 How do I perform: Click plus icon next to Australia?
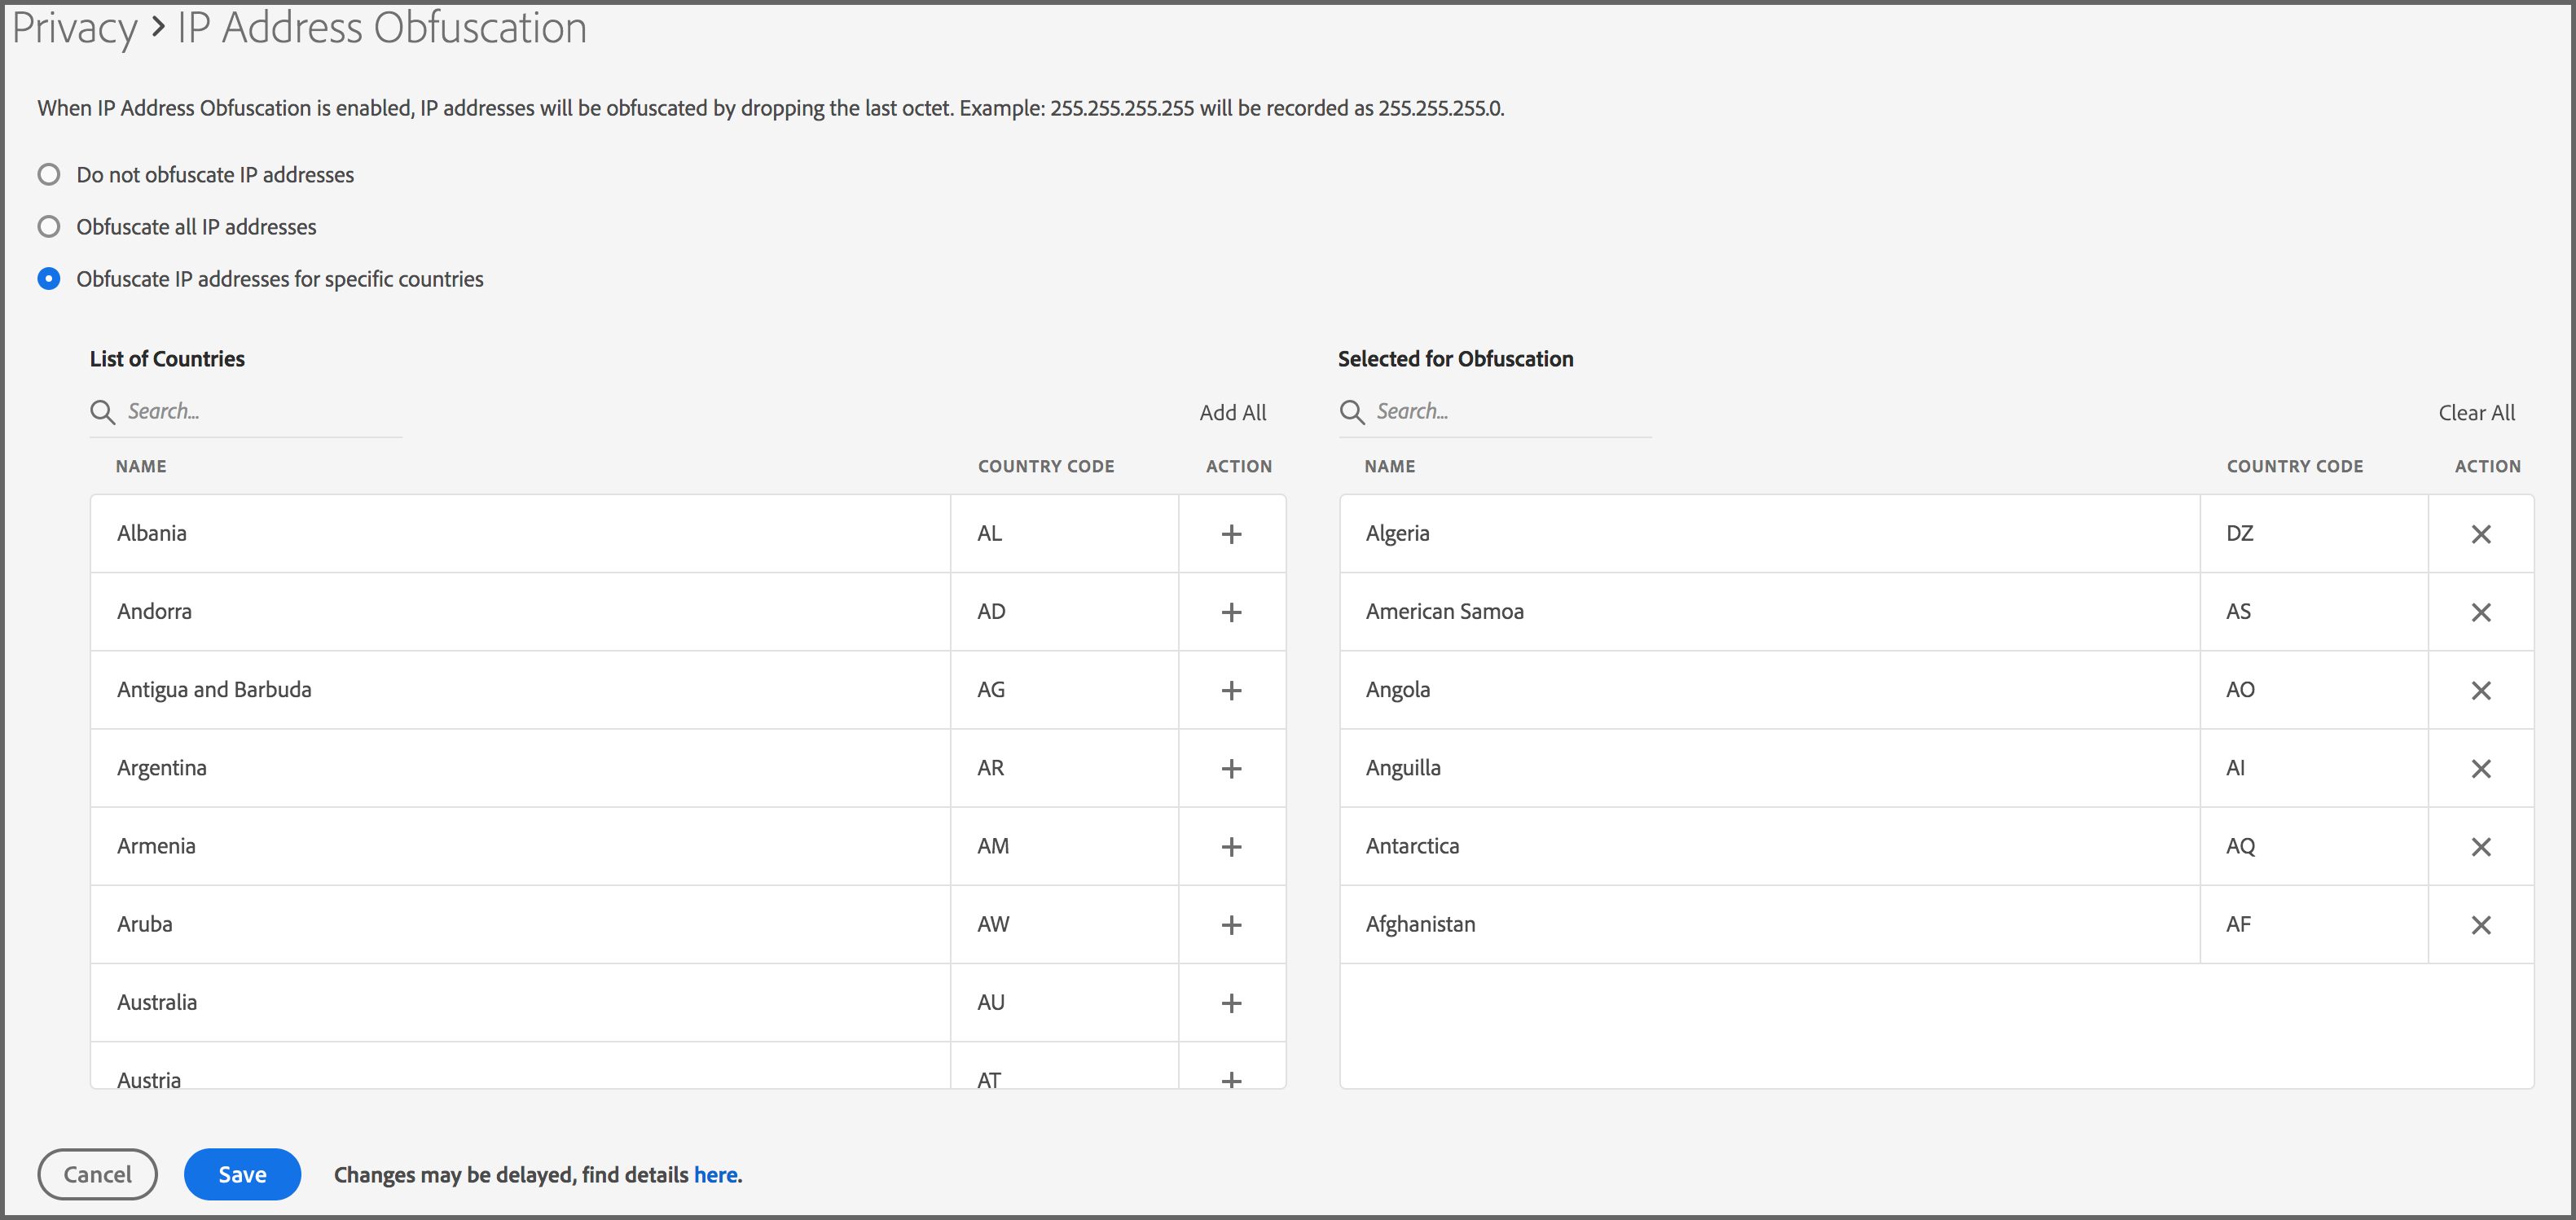click(x=1231, y=1003)
